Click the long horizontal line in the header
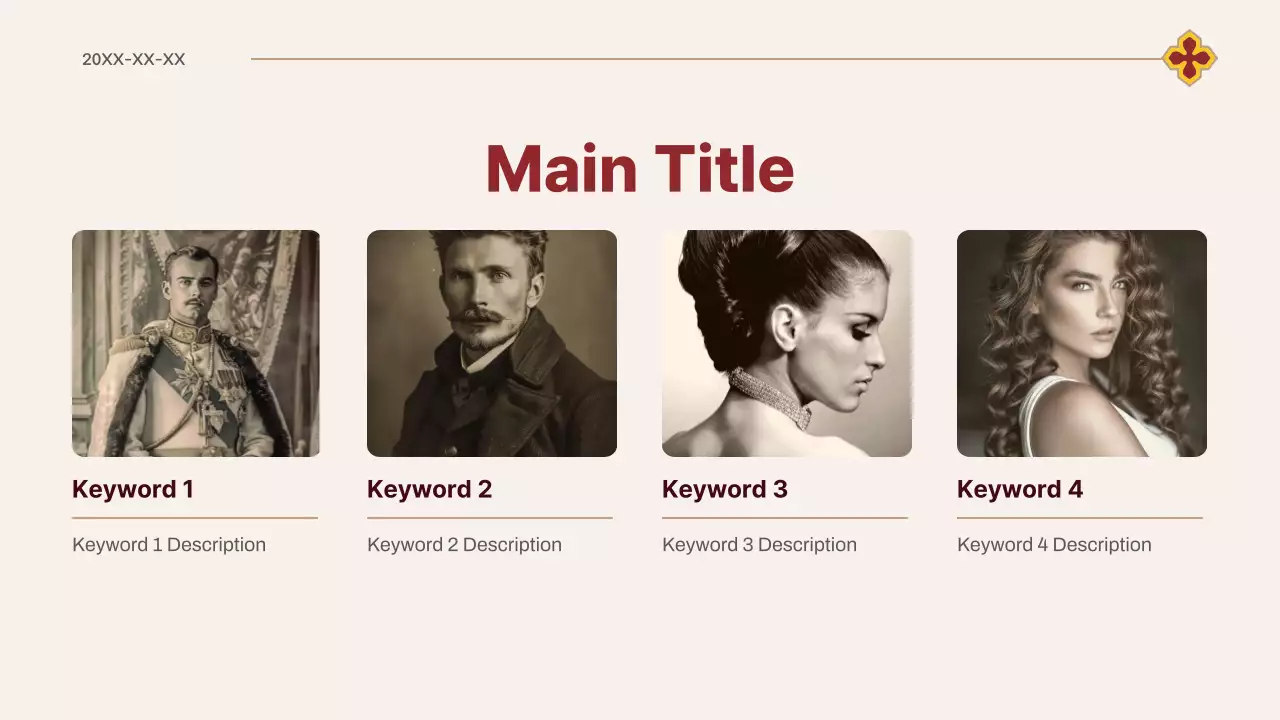1280x720 pixels. coord(700,59)
